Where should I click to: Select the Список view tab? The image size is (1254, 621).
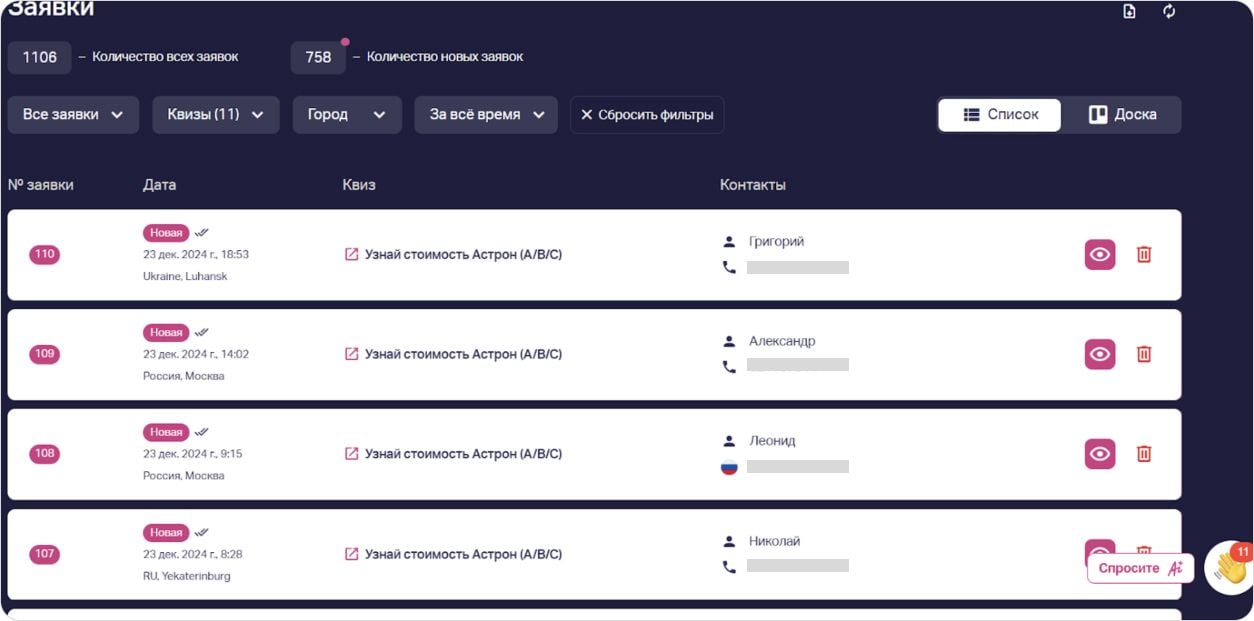click(x=998, y=114)
